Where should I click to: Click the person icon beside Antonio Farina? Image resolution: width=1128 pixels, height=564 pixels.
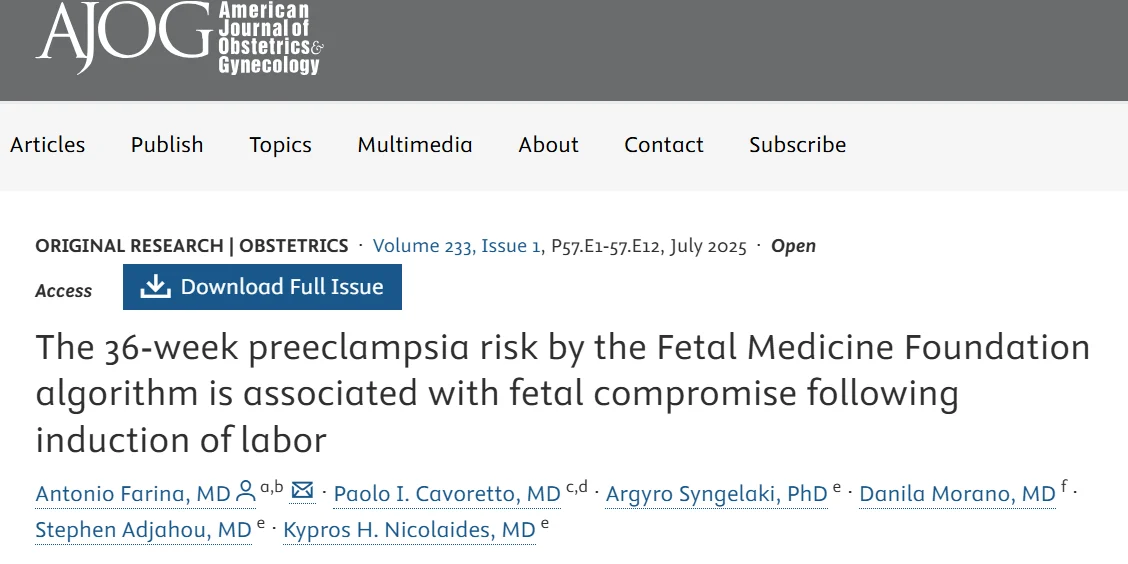(246, 492)
